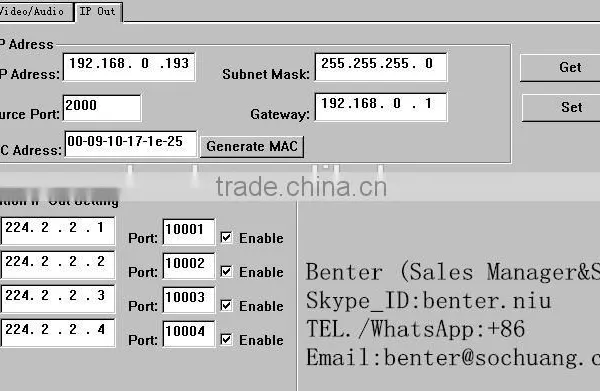Viewport: 600px width, 391px height.
Task: Switch to the Video/Audio tab
Action: coord(36,11)
